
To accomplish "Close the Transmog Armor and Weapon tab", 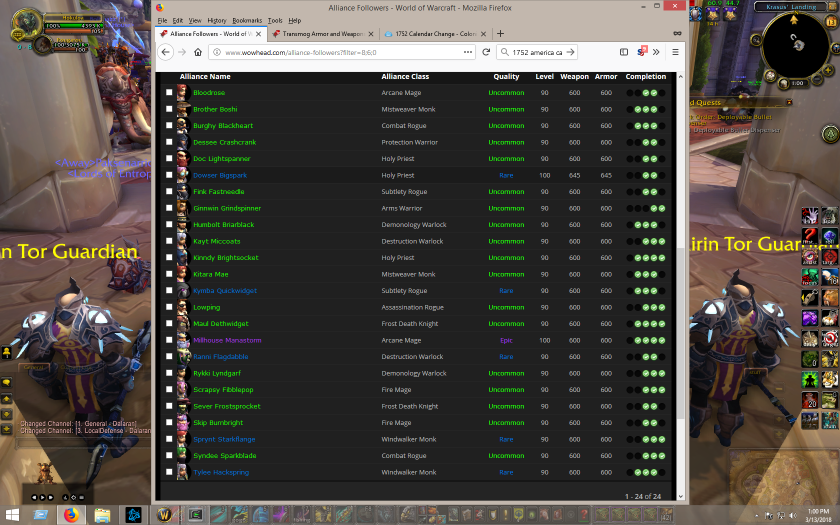I will [371, 34].
